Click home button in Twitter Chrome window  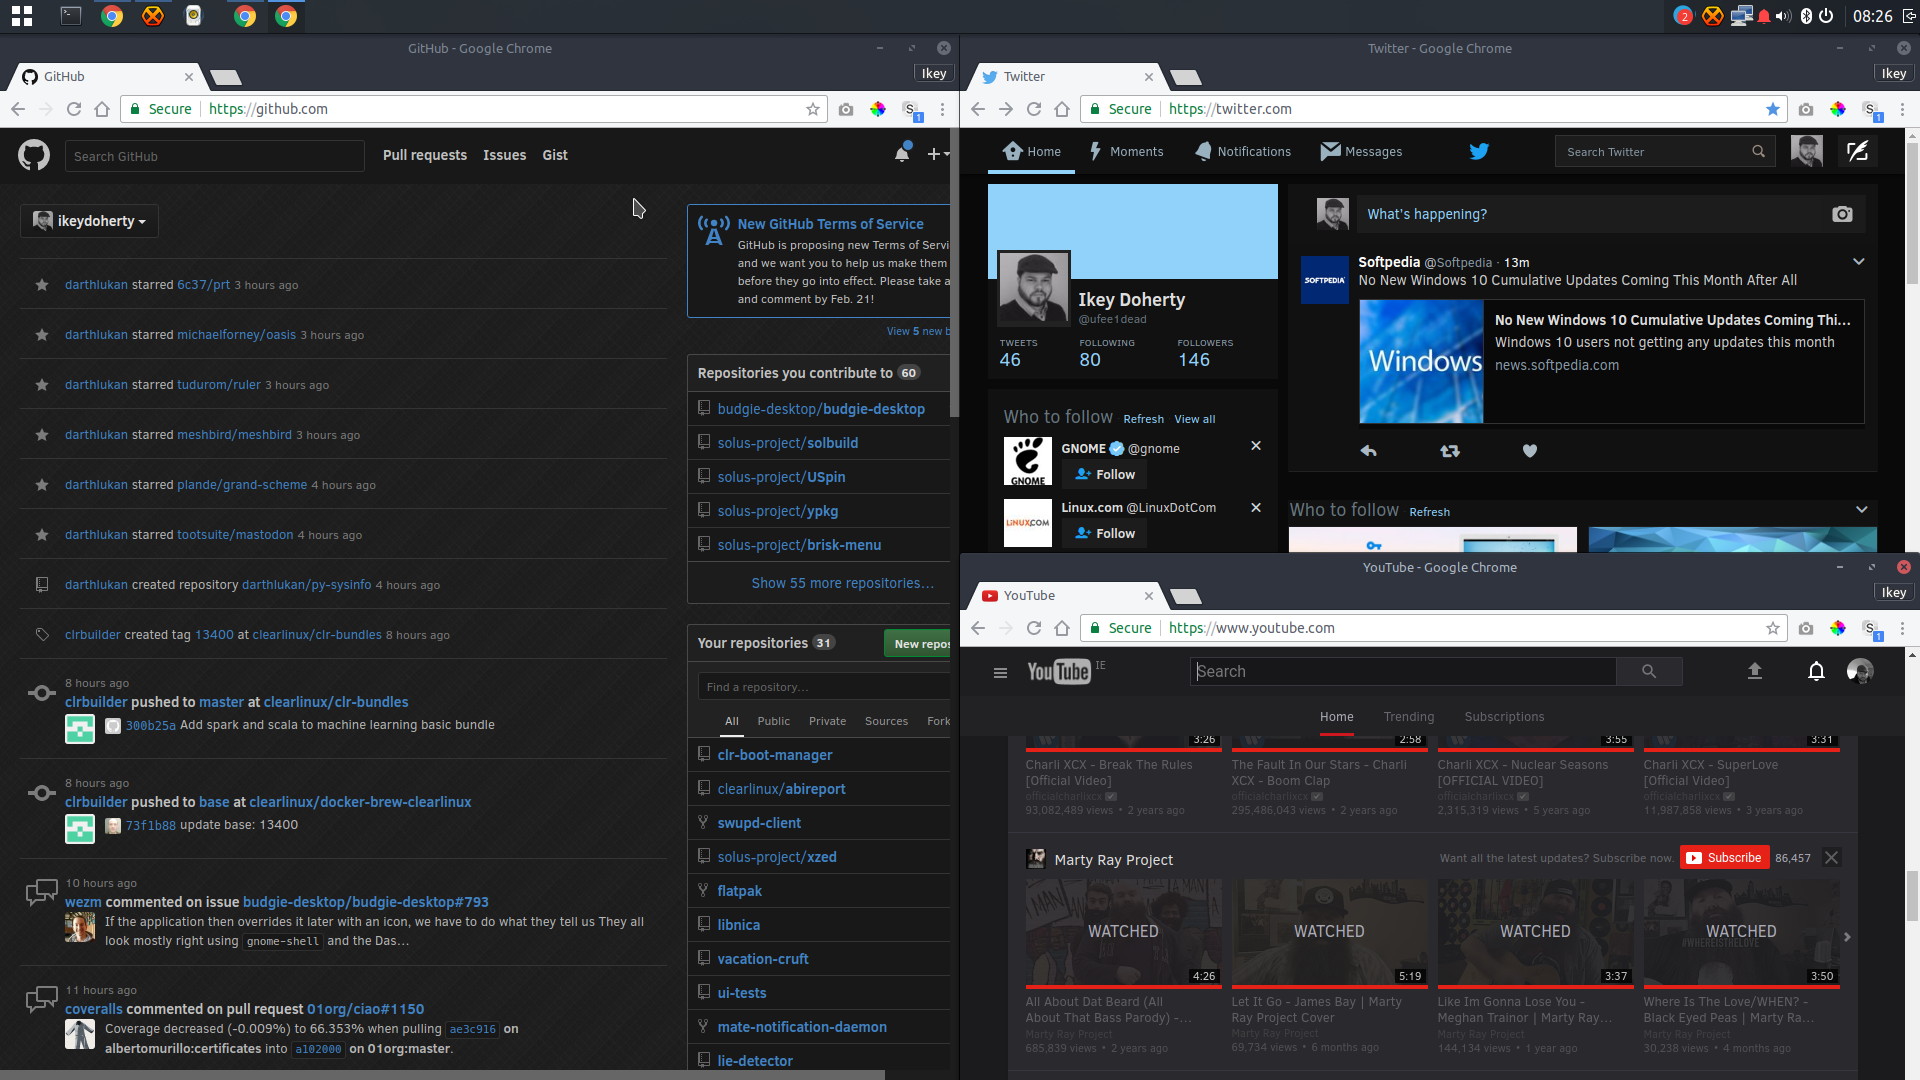(x=1062, y=109)
